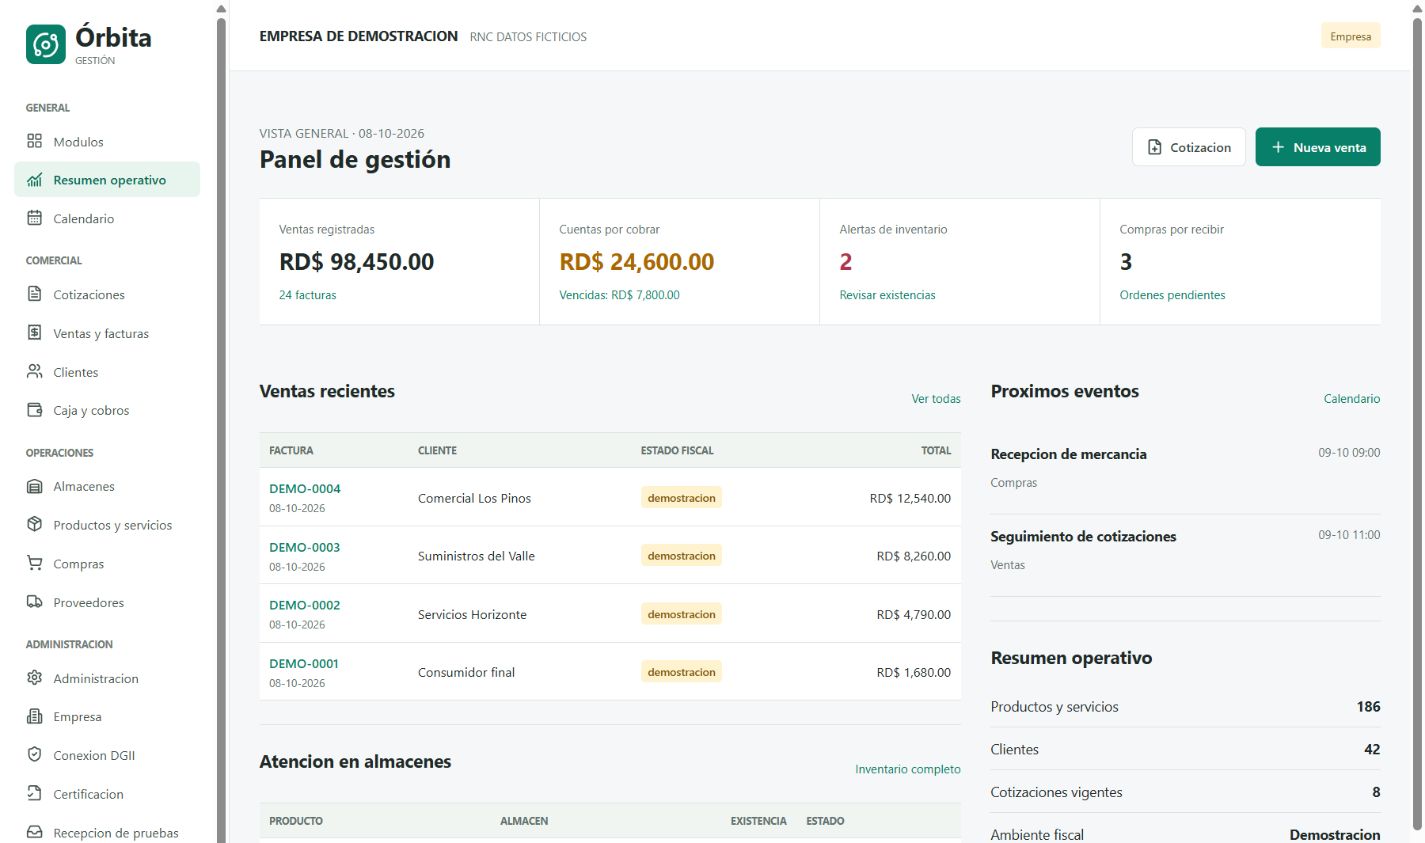
Task: Click the Cotizaciones document icon in sidebar
Action: pyautogui.click(x=34, y=294)
